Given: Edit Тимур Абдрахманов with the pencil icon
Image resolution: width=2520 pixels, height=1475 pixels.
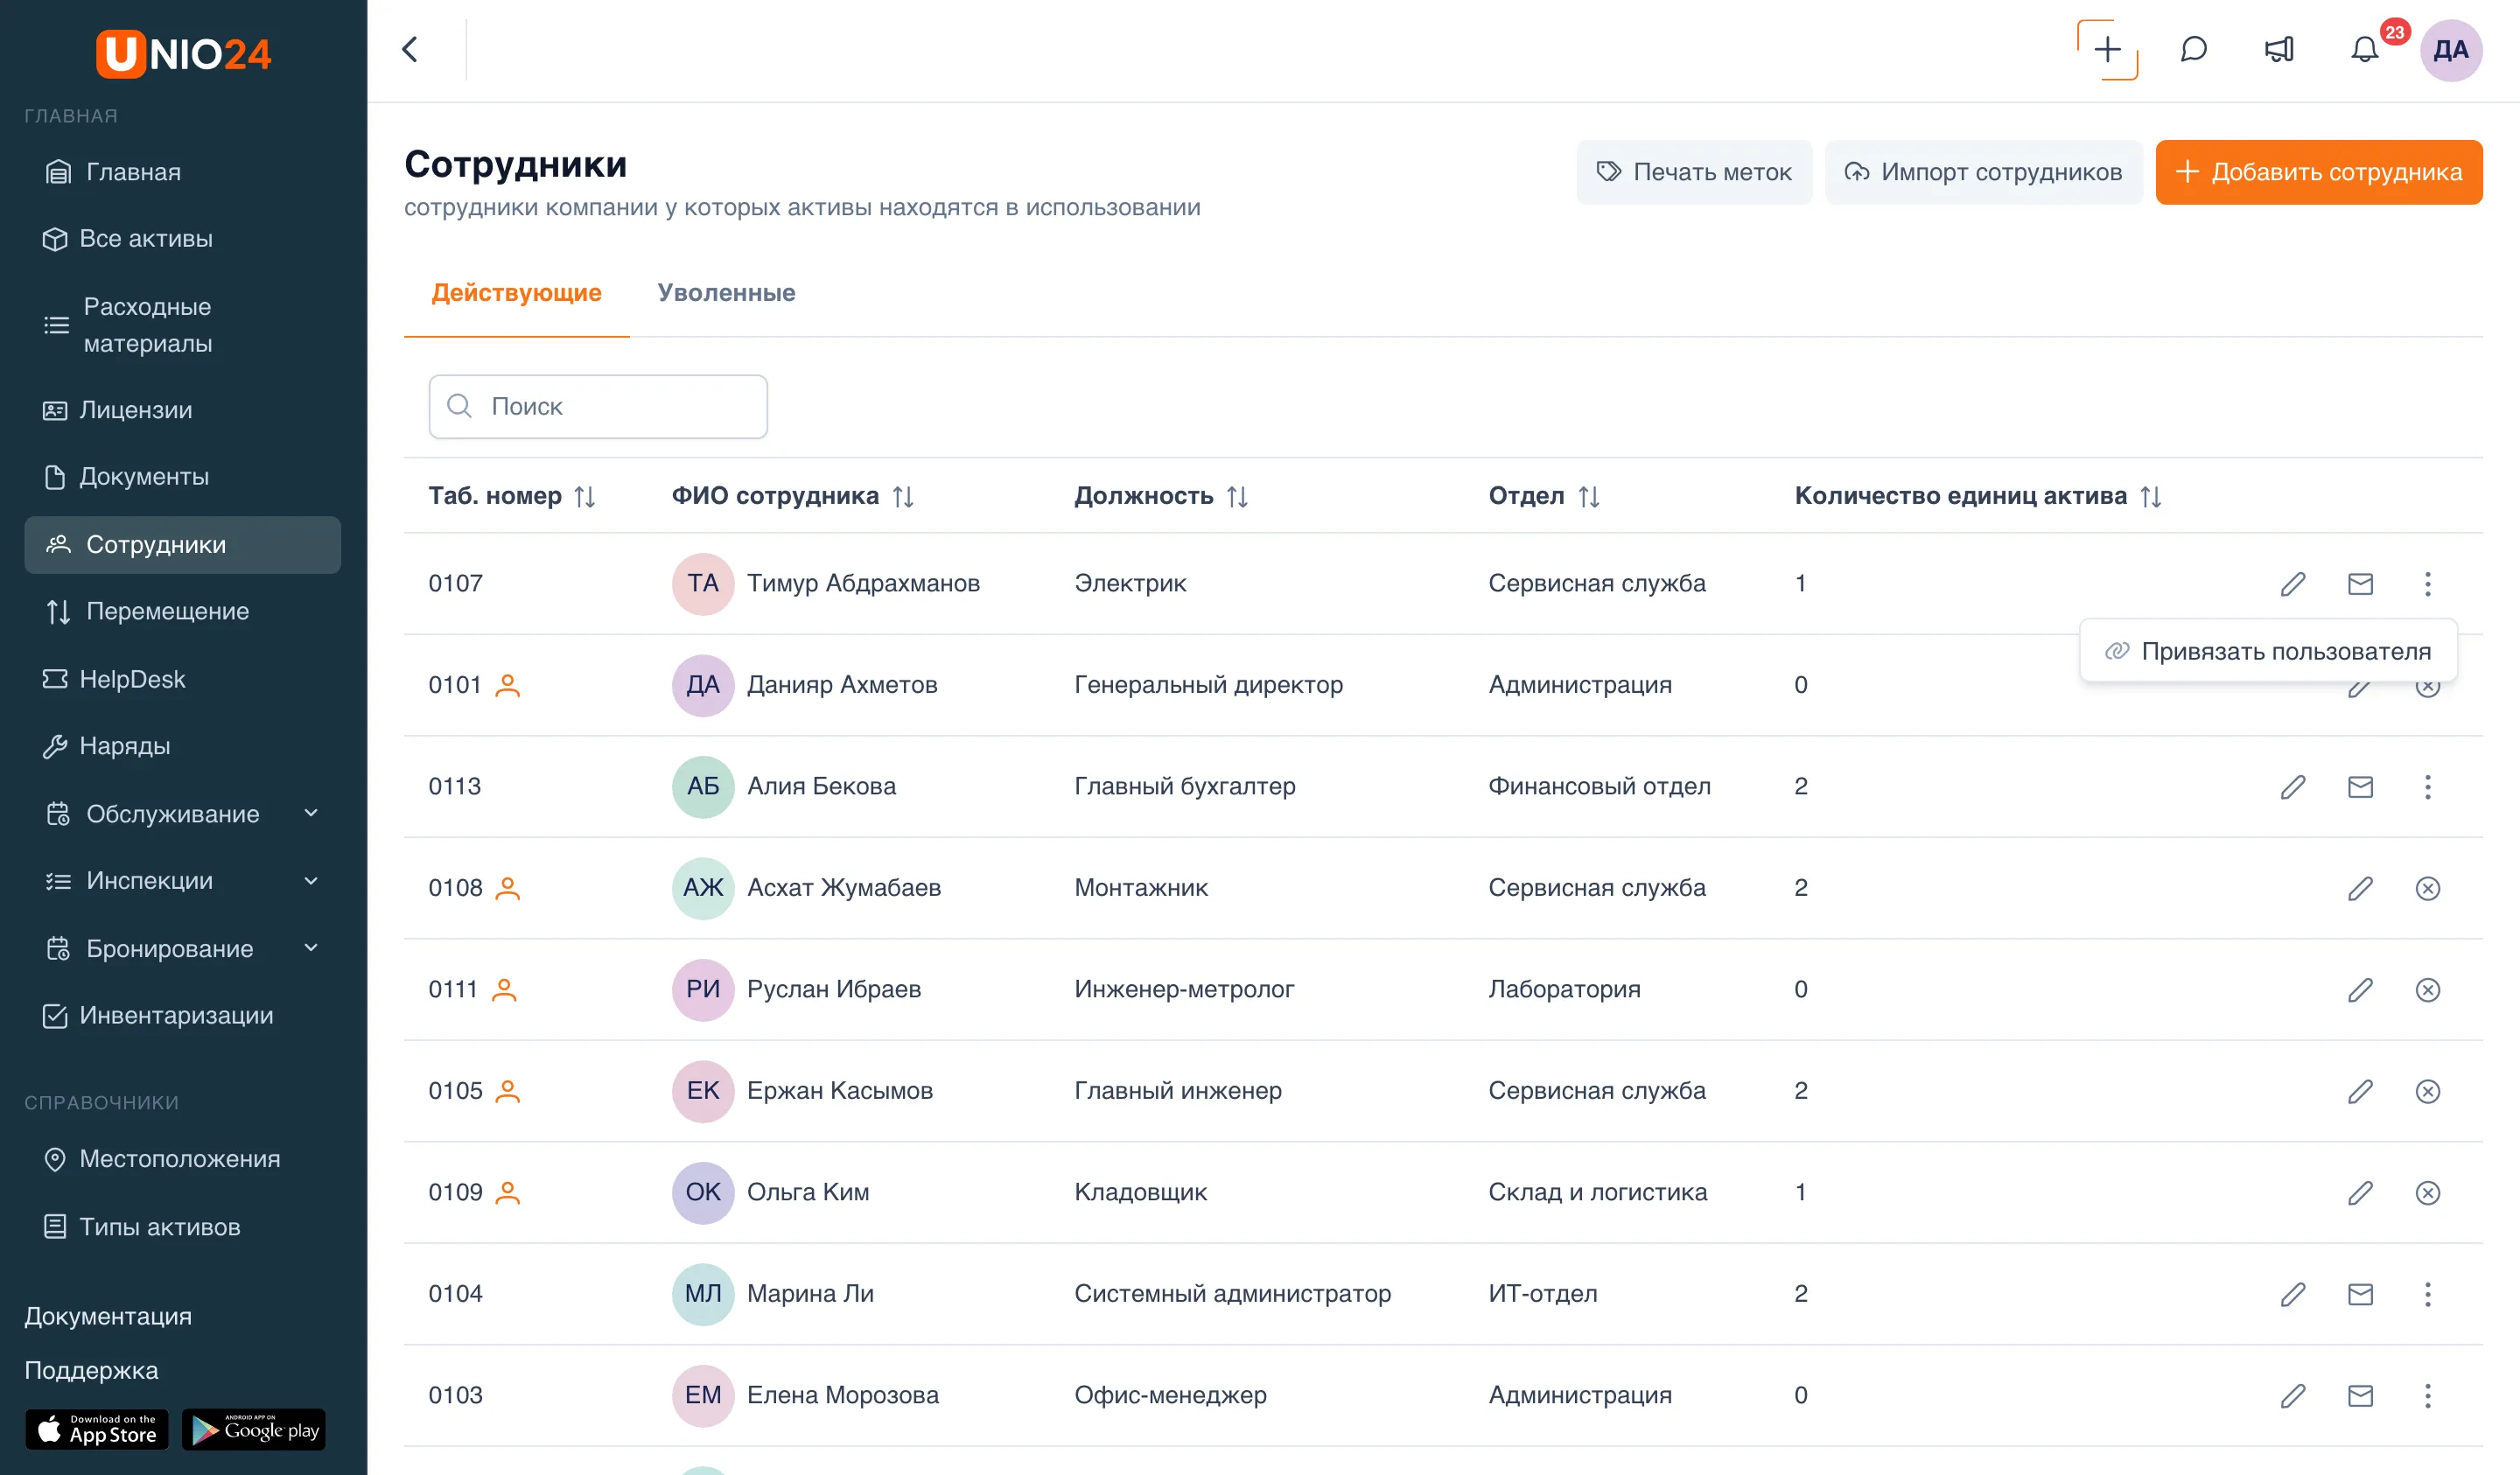Looking at the screenshot, I should pyautogui.click(x=2293, y=584).
